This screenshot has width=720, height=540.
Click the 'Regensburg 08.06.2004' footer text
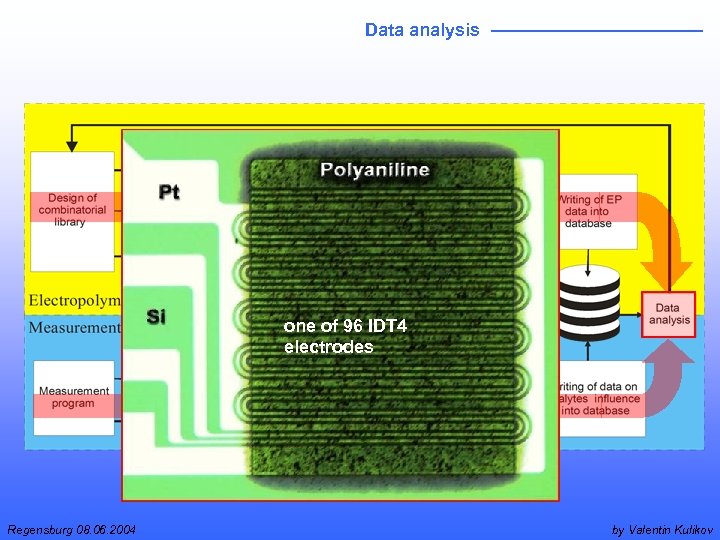pos(72,530)
